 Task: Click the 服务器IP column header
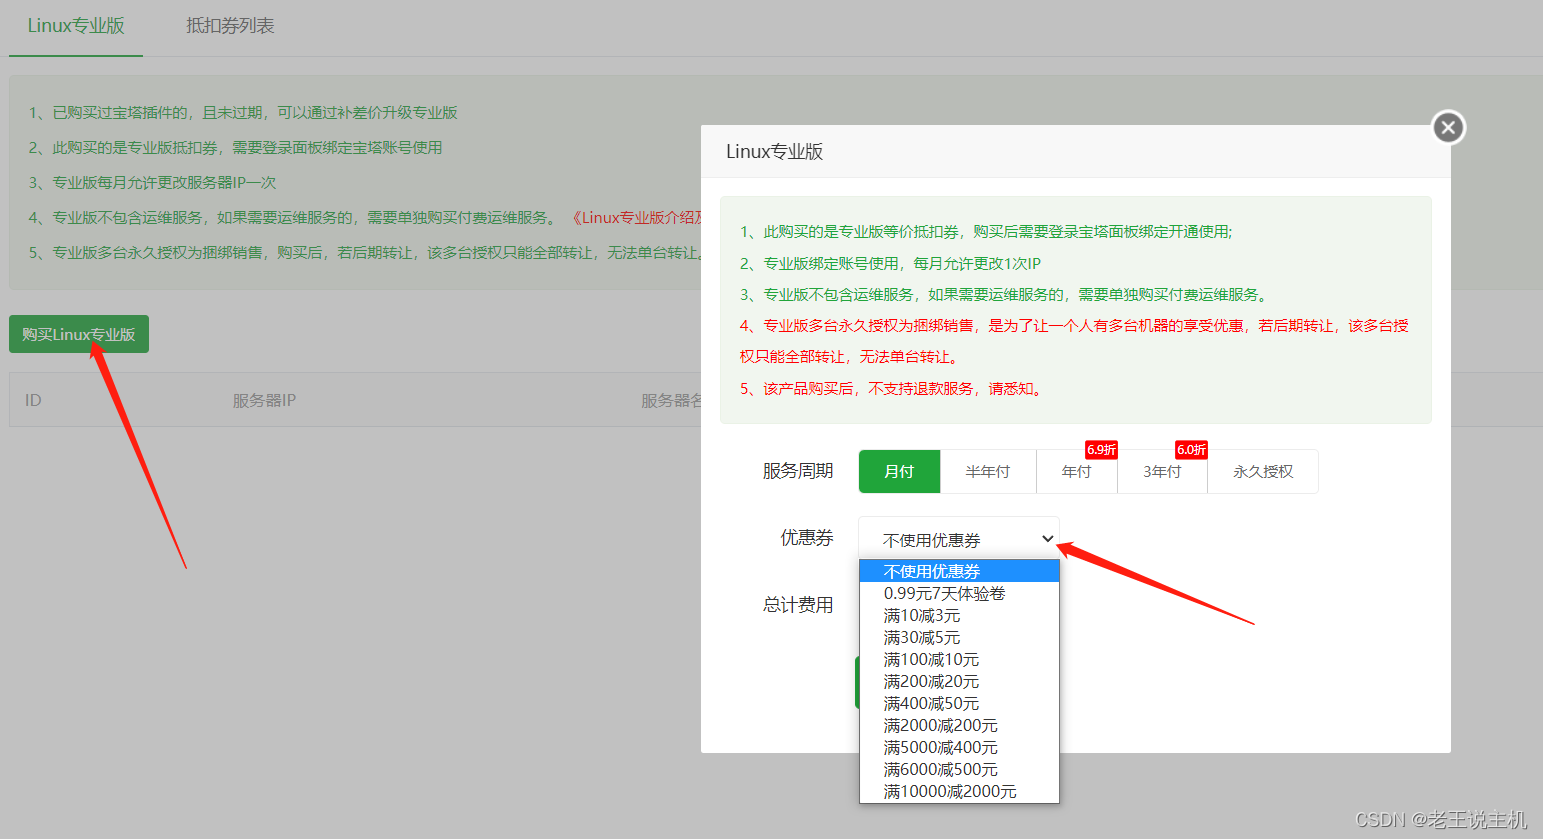[x=264, y=400]
